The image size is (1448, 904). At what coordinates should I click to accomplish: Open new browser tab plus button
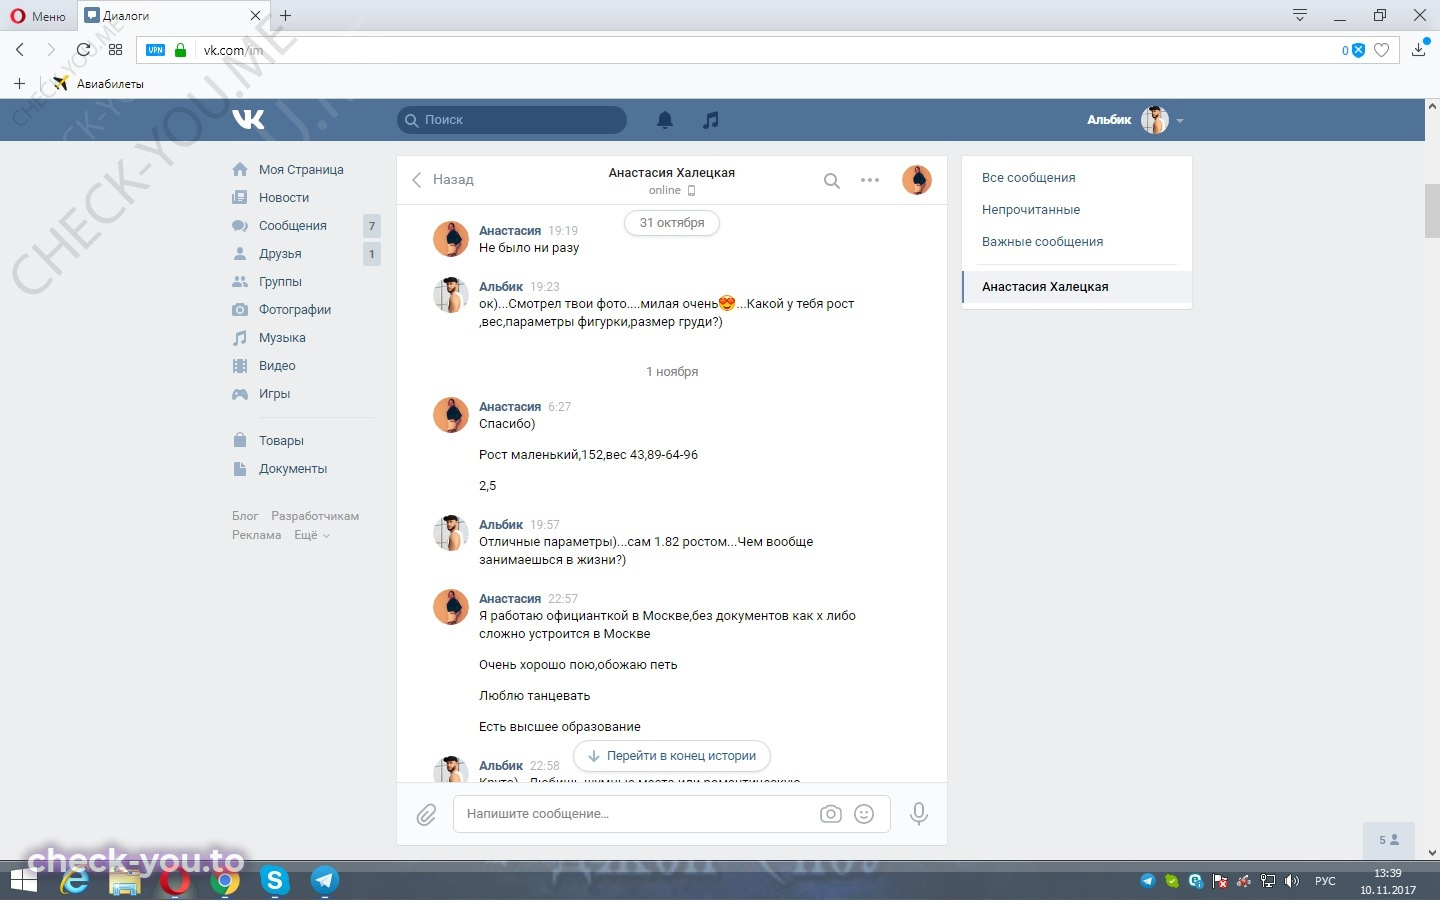point(286,16)
